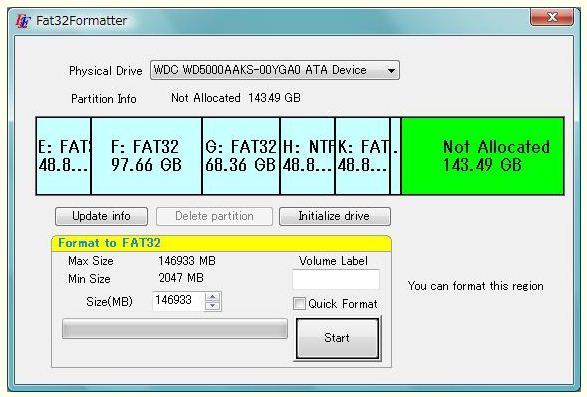Select the G: FAT32 68.36 GB partition
587x397 pixels.
pos(241,156)
